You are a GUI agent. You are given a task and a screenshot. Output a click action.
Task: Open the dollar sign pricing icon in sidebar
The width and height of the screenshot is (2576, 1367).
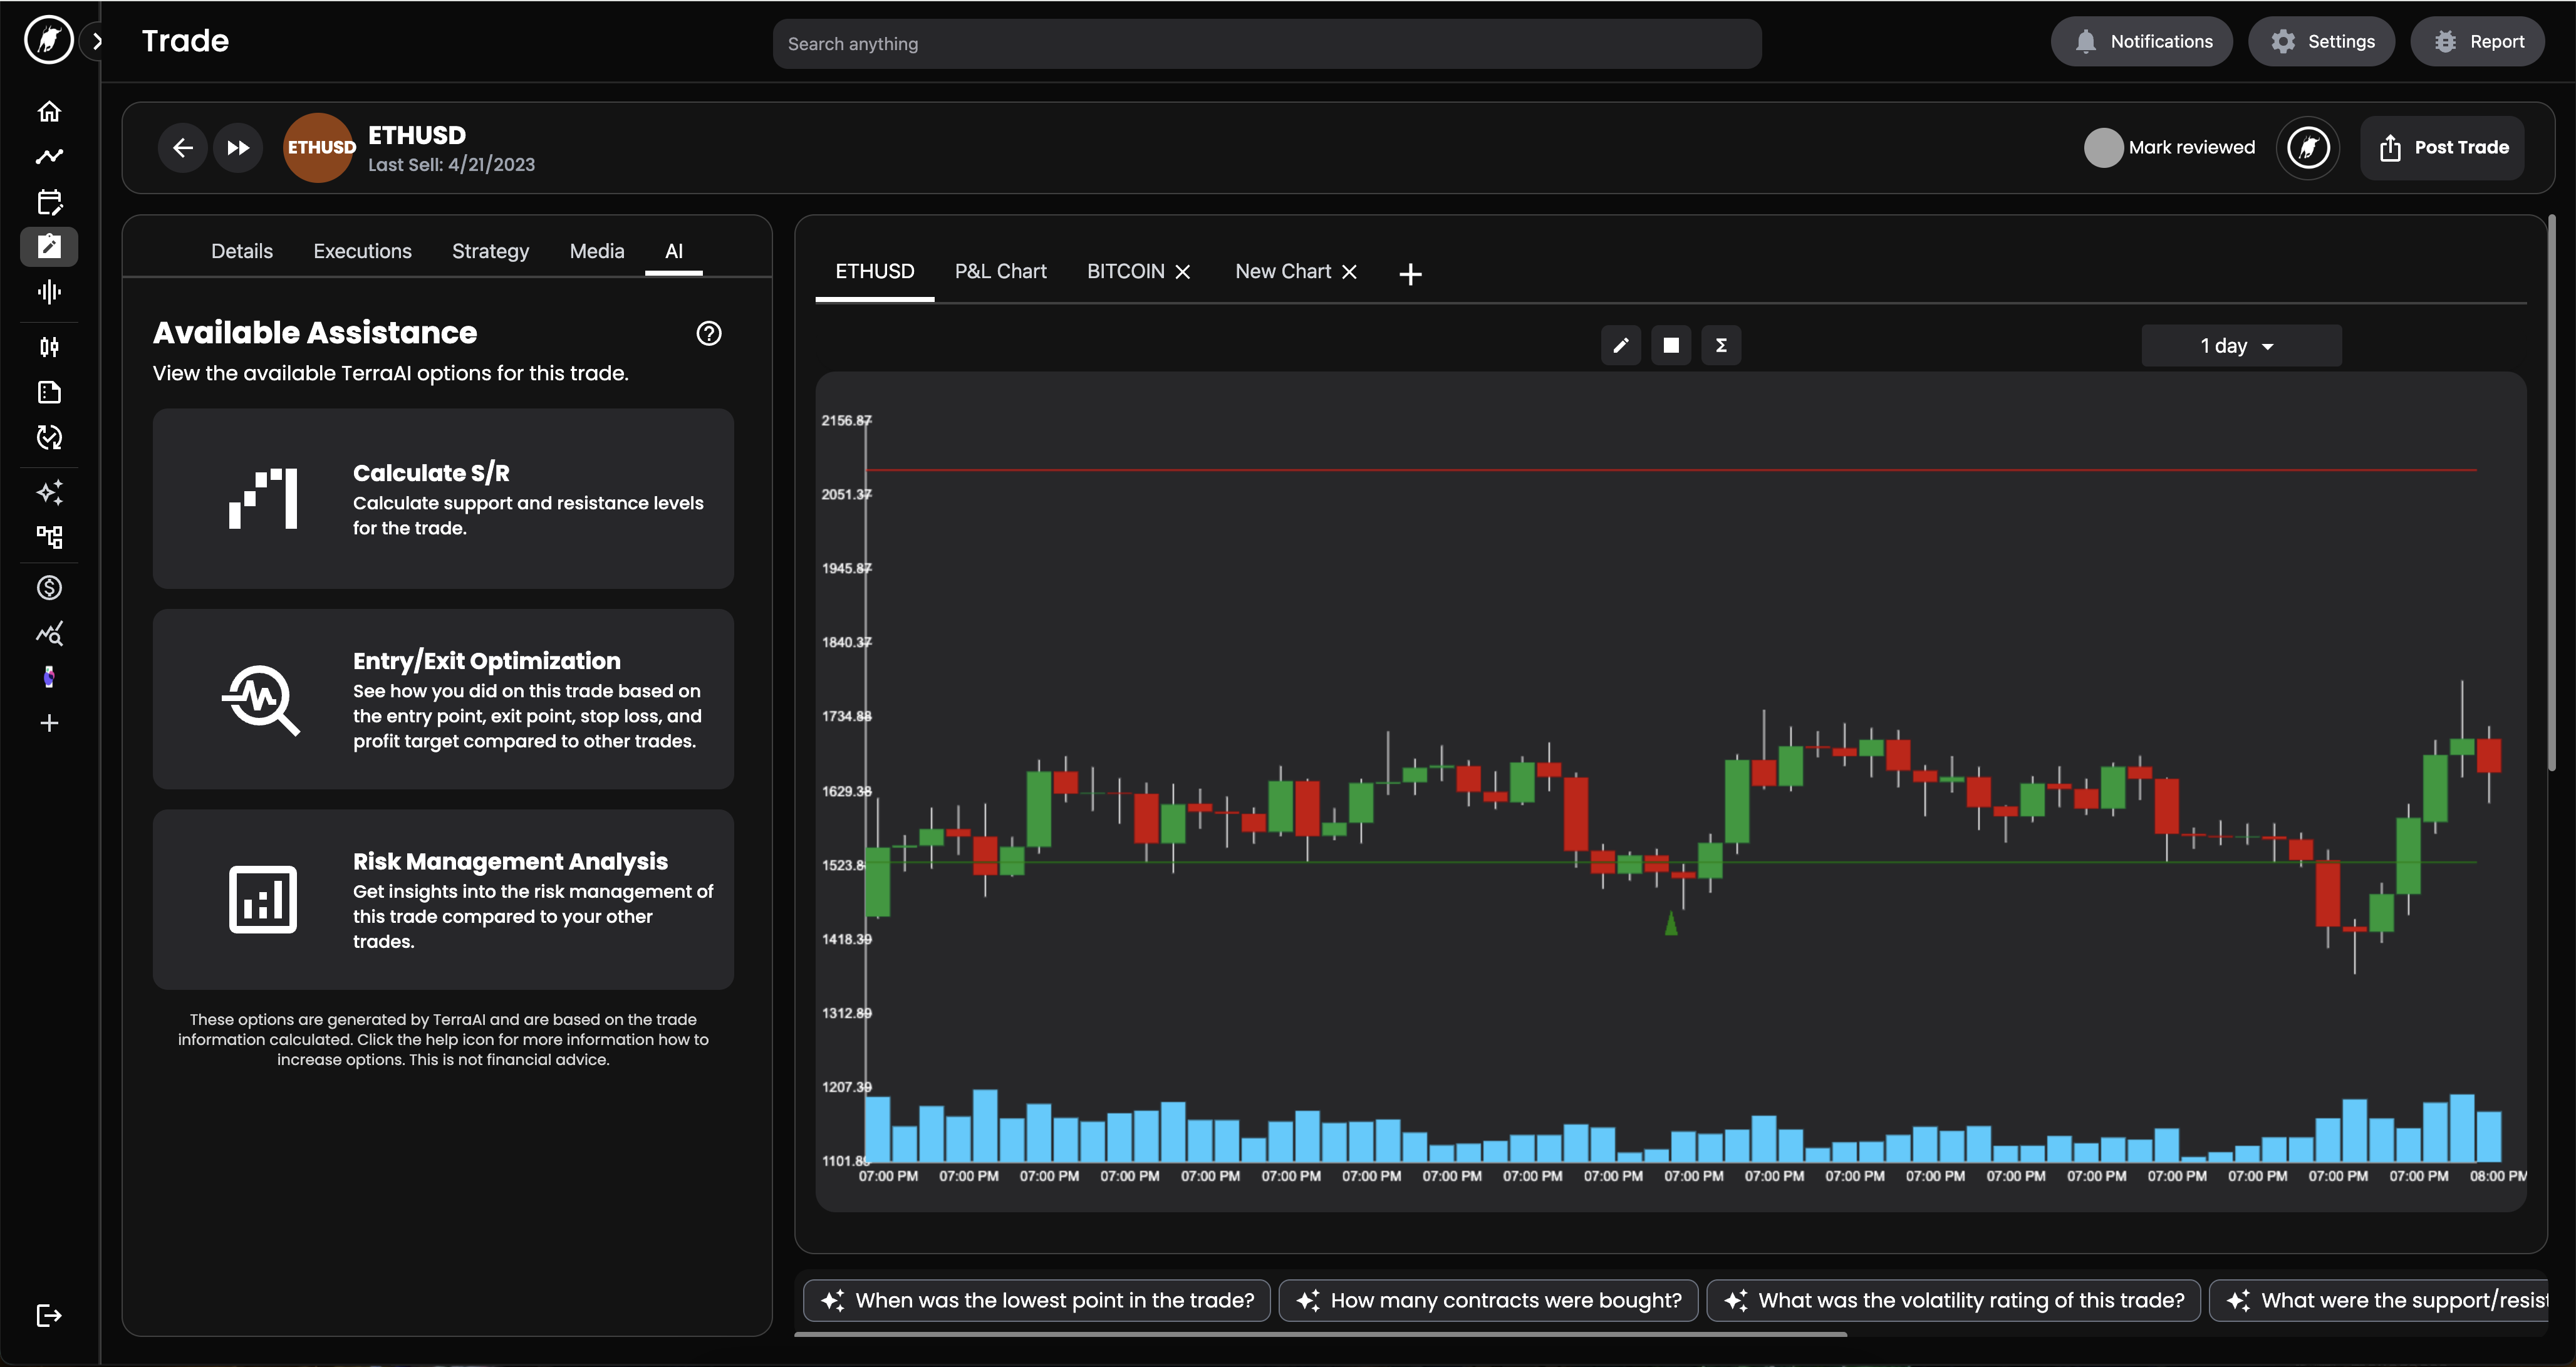click(48, 587)
